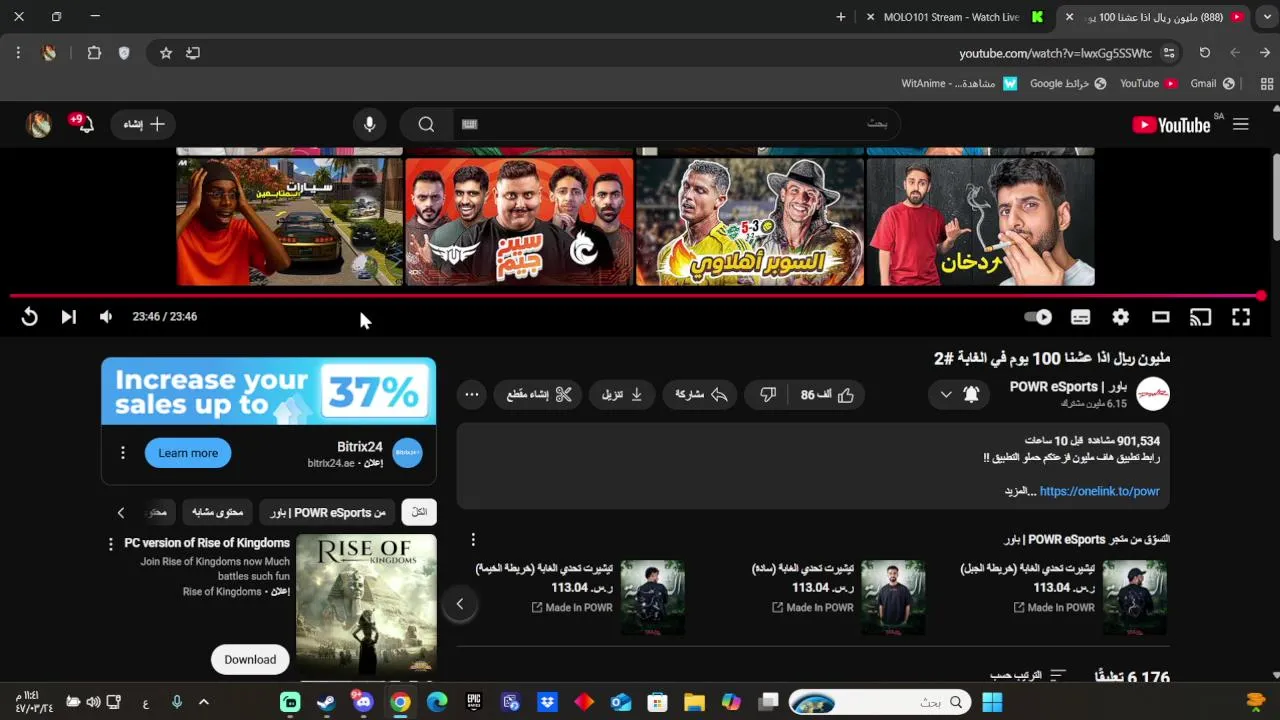This screenshot has width=1280, height=720.
Task: Run search with the magnifier button
Action: coord(426,124)
